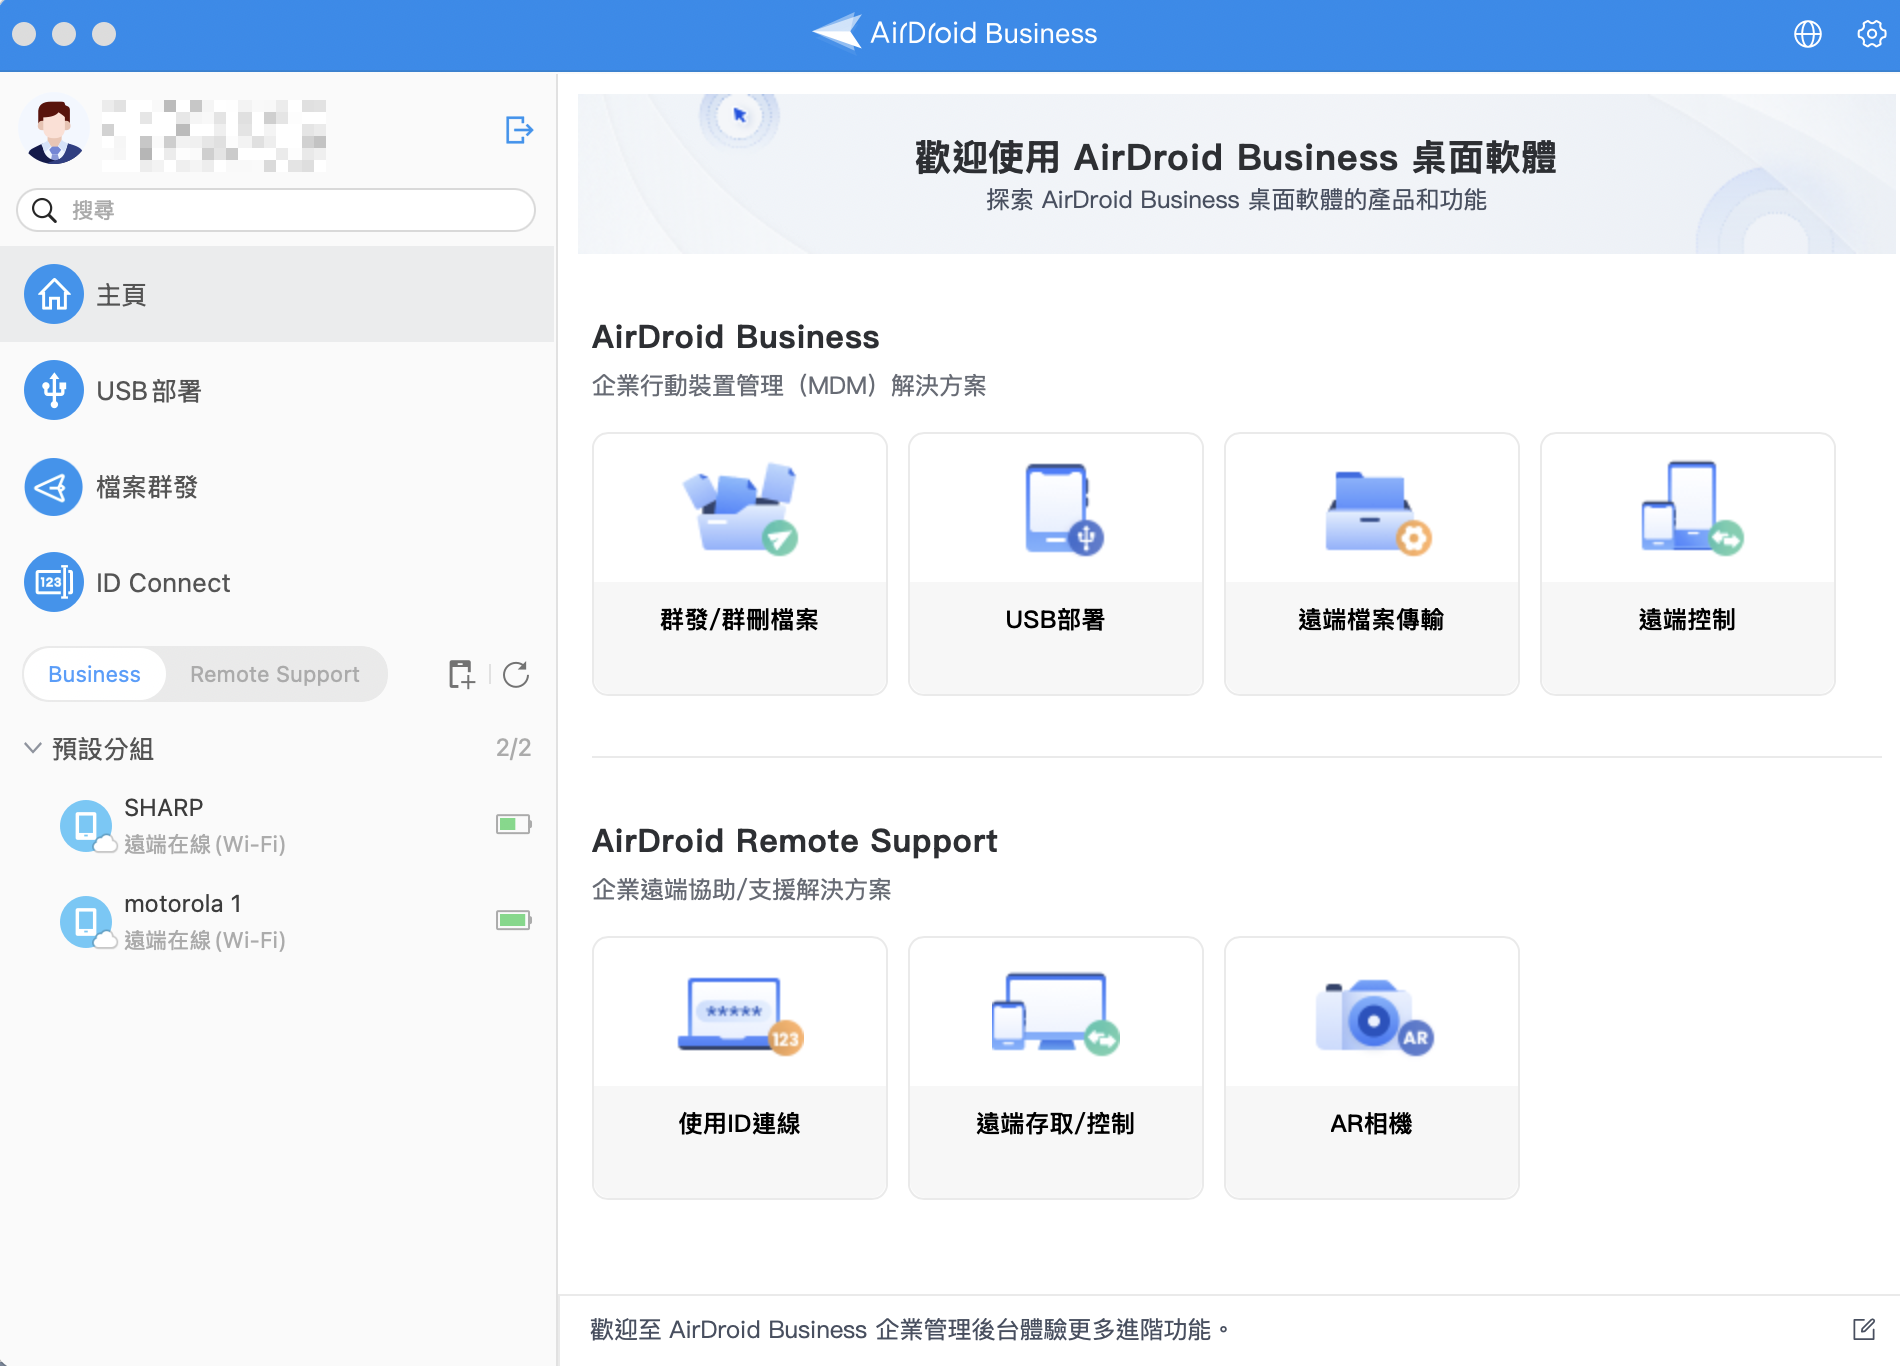Image resolution: width=1900 pixels, height=1366 pixels.
Task: Open the settings gear icon
Action: click(x=1871, y=34)
